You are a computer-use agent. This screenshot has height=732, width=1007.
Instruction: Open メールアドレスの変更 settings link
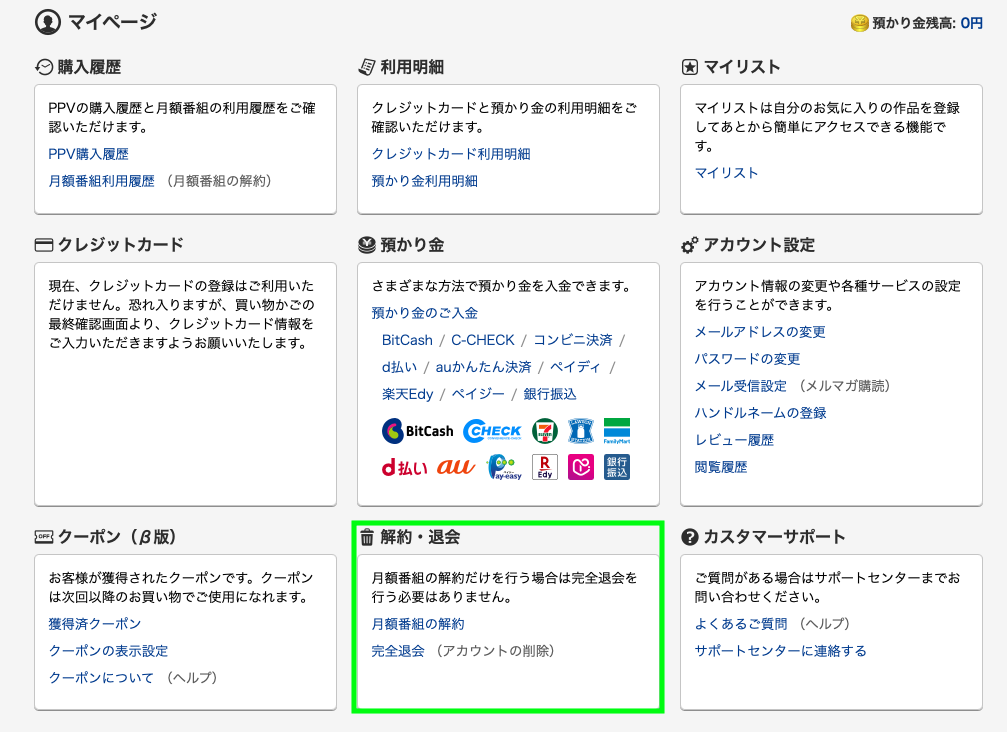[x=760, y=332]
